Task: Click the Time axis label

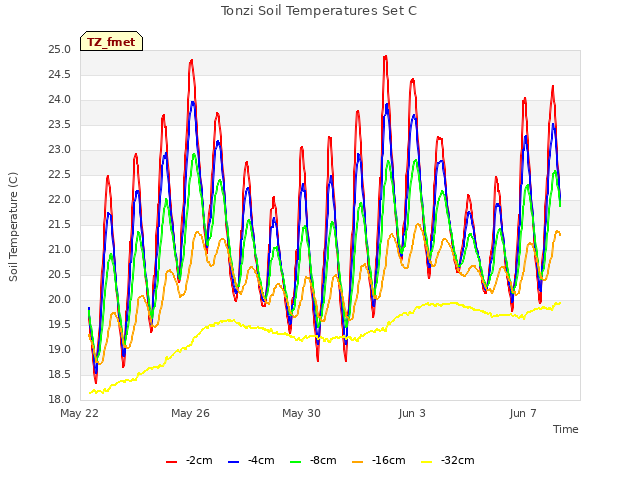Action: pyautogui.click(x=566, y=429)
